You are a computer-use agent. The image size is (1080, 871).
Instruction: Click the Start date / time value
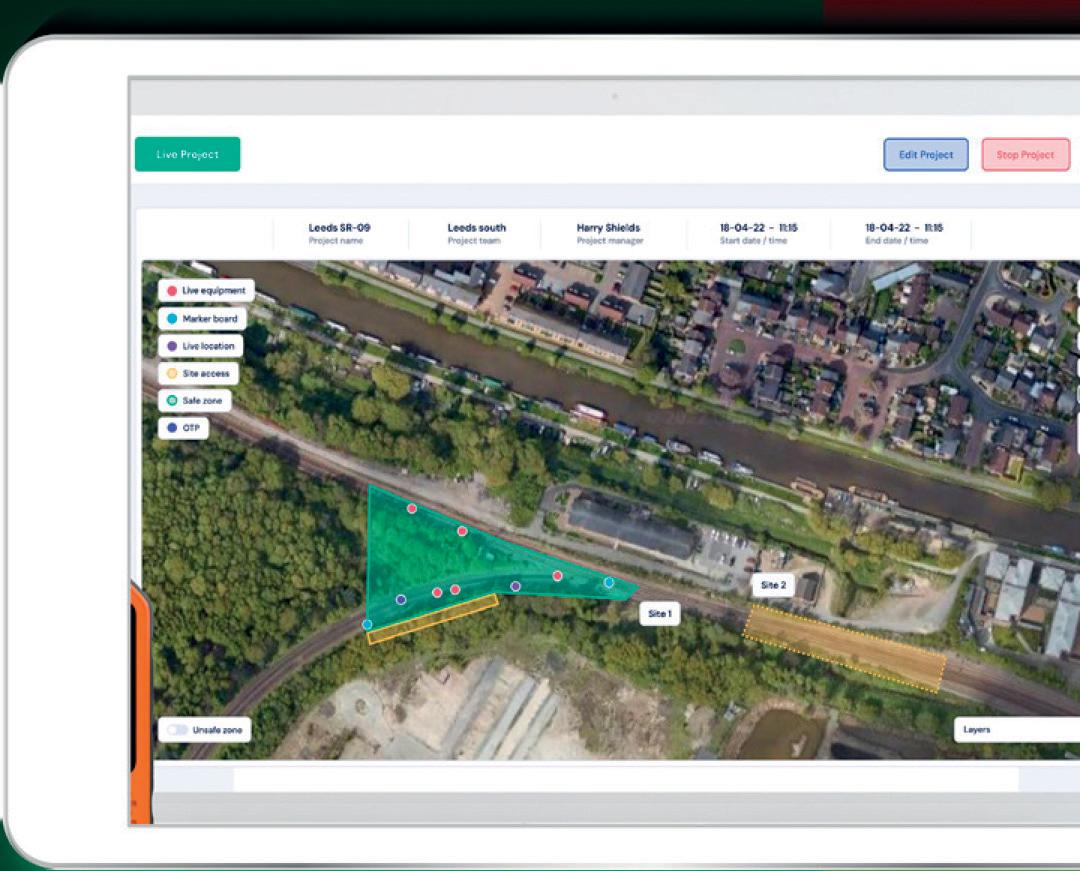point(758,228)
